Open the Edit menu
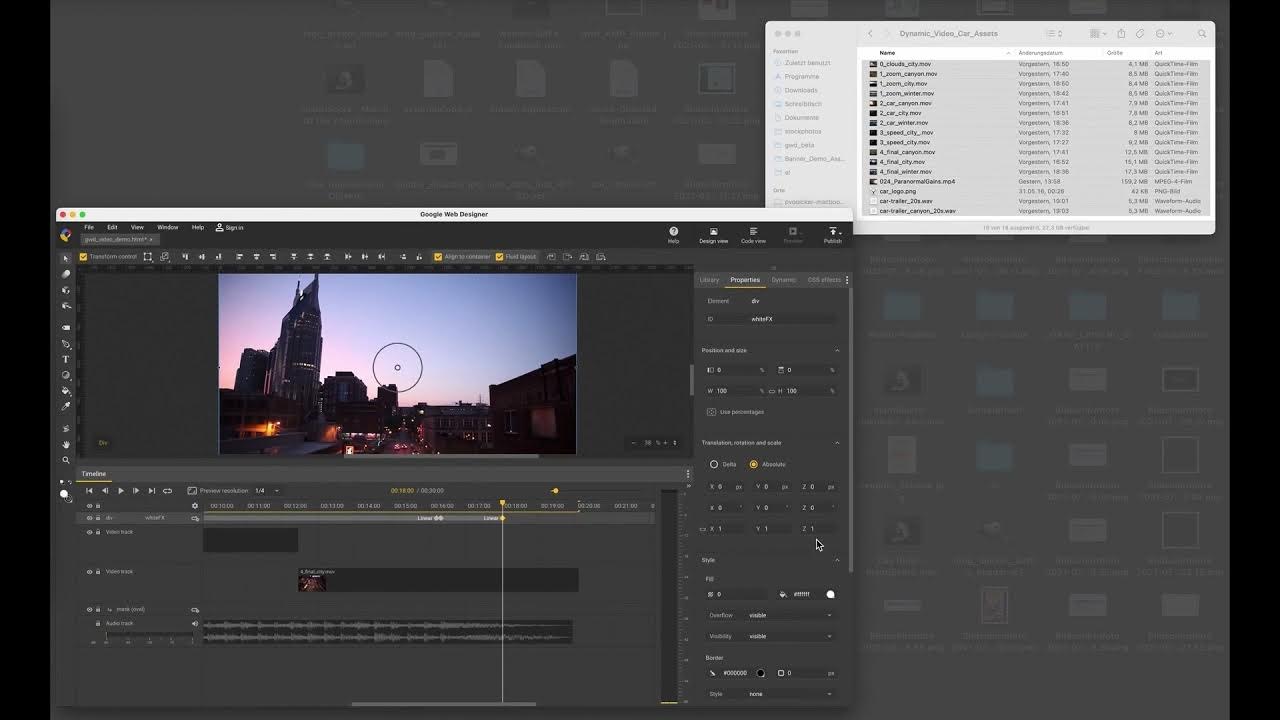Screen dimensions: 1280x720 (112, 228)
